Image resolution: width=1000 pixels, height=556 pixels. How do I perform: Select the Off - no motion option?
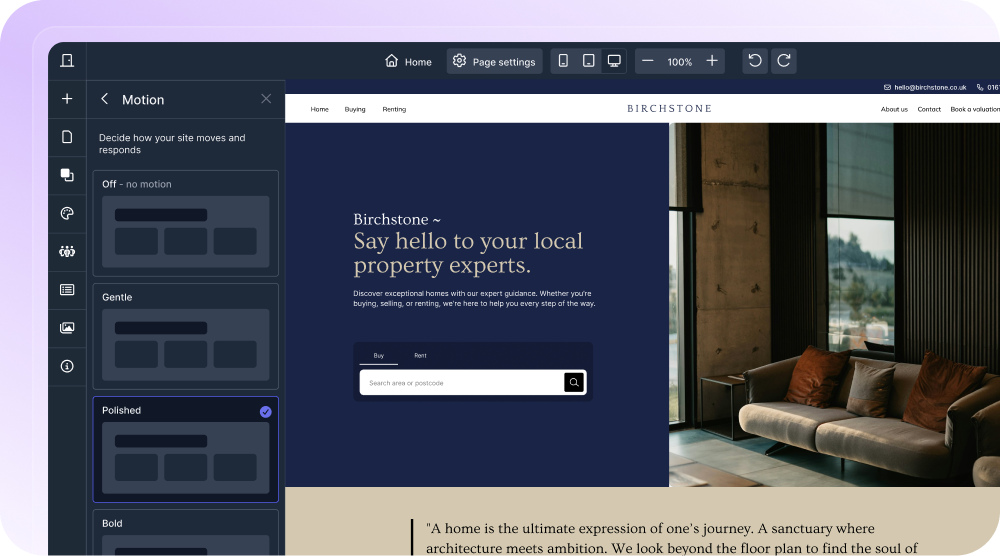[x=186, y=223]
